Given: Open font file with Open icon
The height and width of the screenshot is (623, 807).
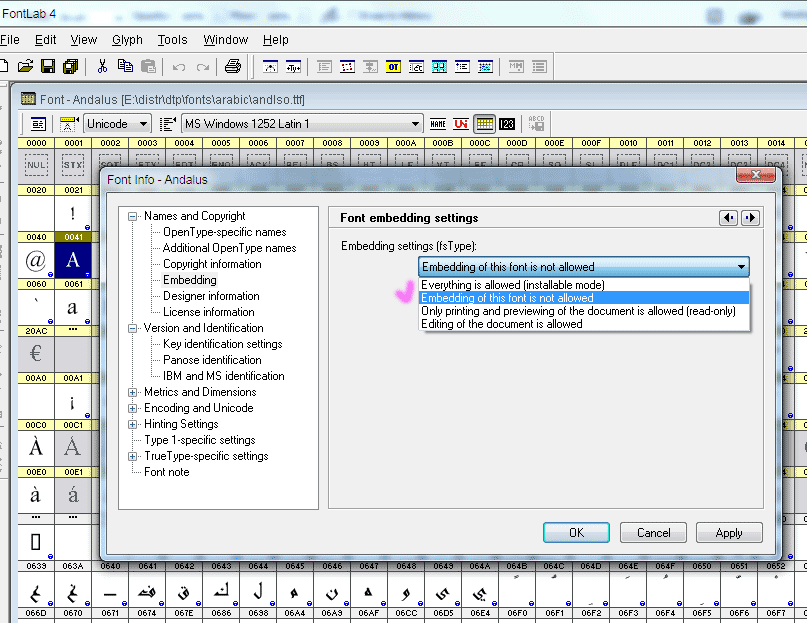Looking at the screenshot, I should coord(25,66).
